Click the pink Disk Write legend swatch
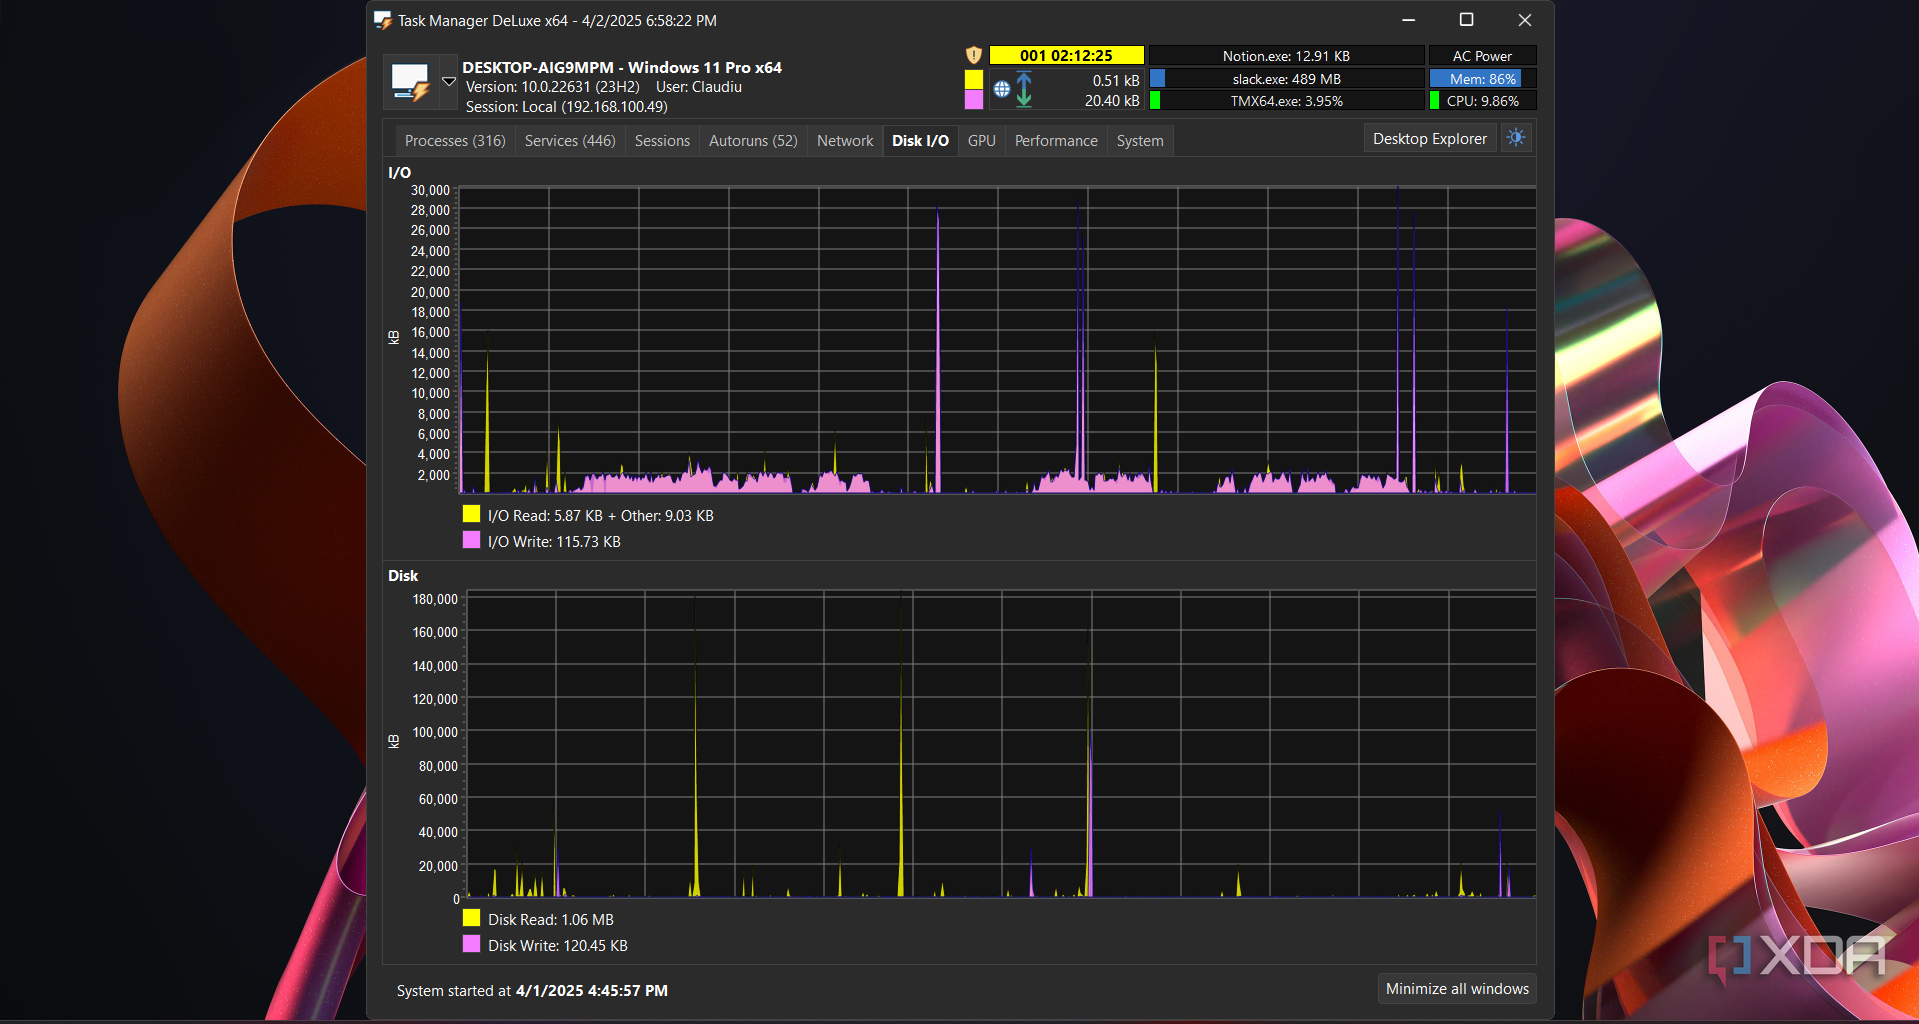The width and height of the screenshot is (1919, 1024). (472, 944)
